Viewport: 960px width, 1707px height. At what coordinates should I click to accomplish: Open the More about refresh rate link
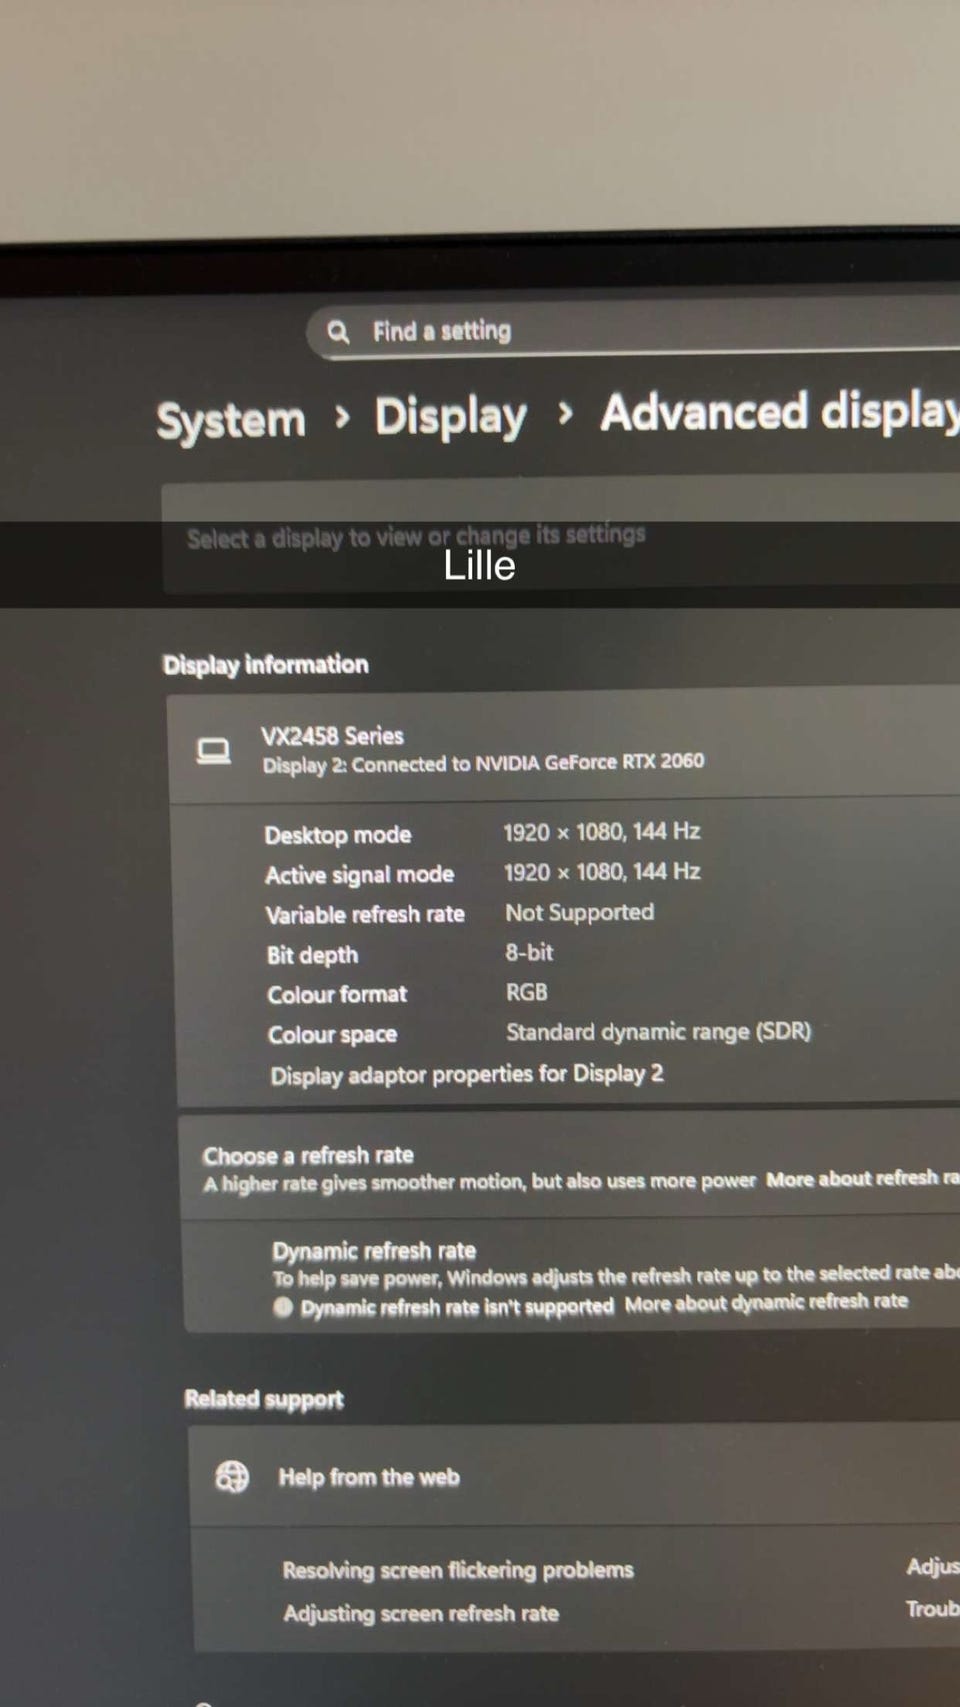coord(863,1179)
